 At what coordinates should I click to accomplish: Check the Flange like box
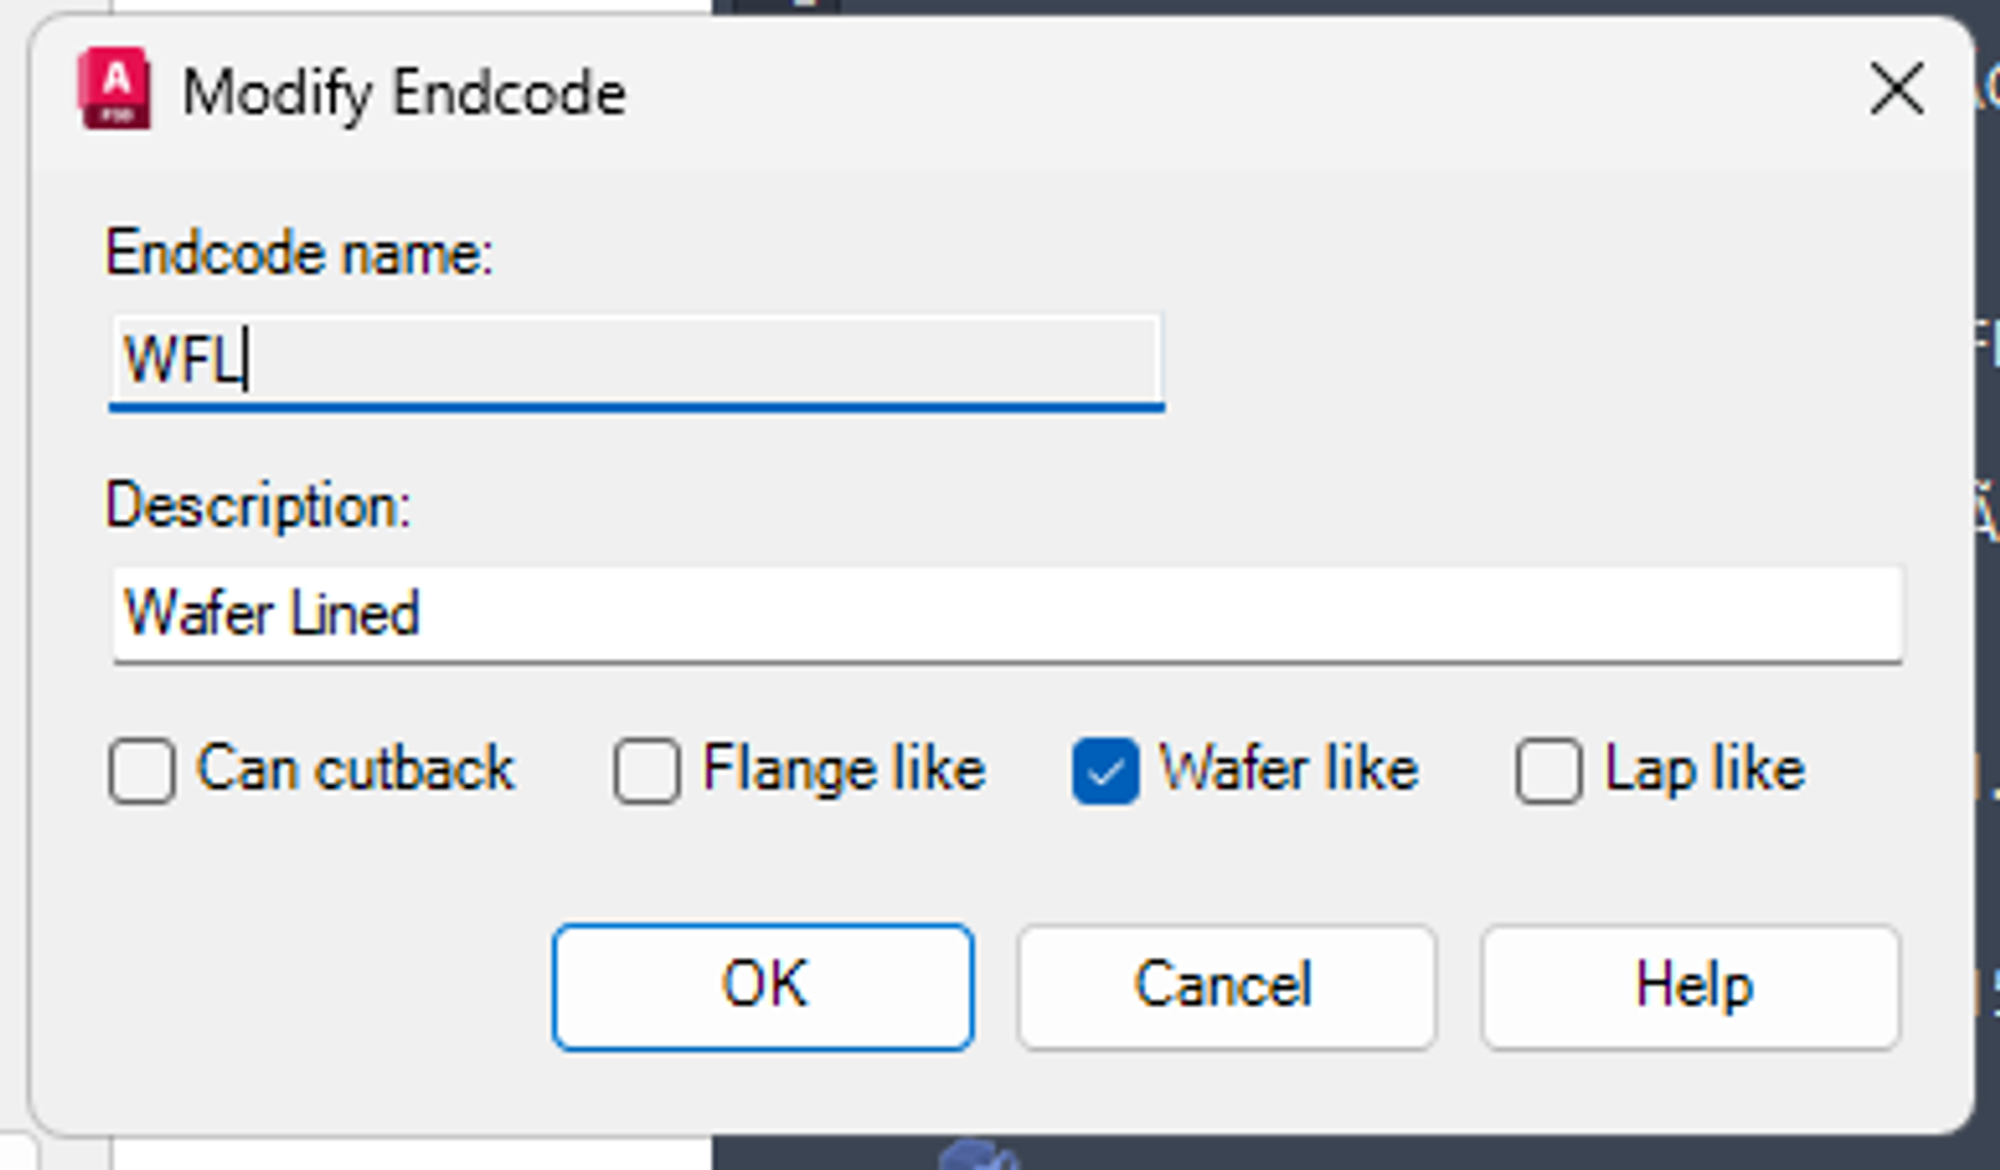pos(646,768)
